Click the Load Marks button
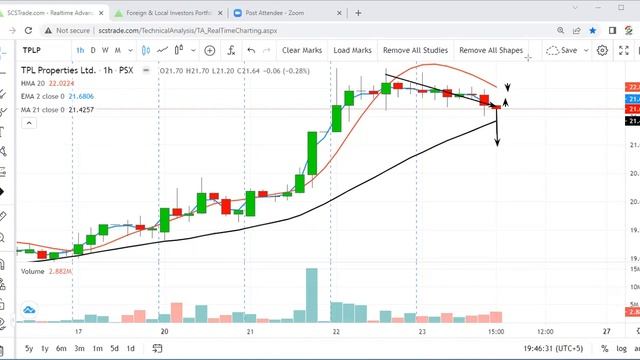The width and height of the screenshot is (640, 360). (x=352, y=50)
